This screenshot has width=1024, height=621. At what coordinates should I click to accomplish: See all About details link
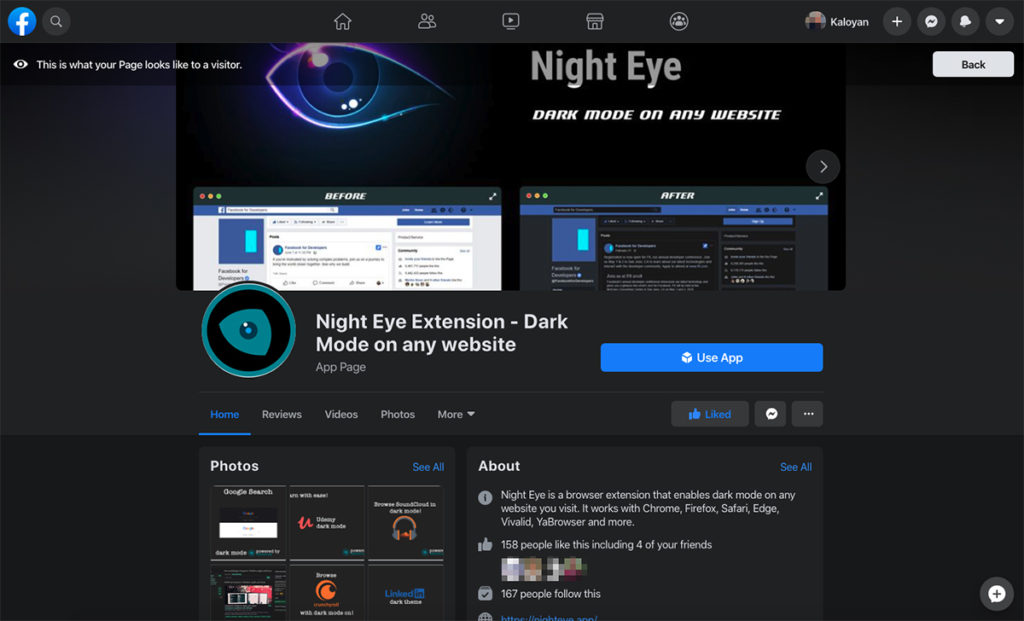tap(796, 467)
